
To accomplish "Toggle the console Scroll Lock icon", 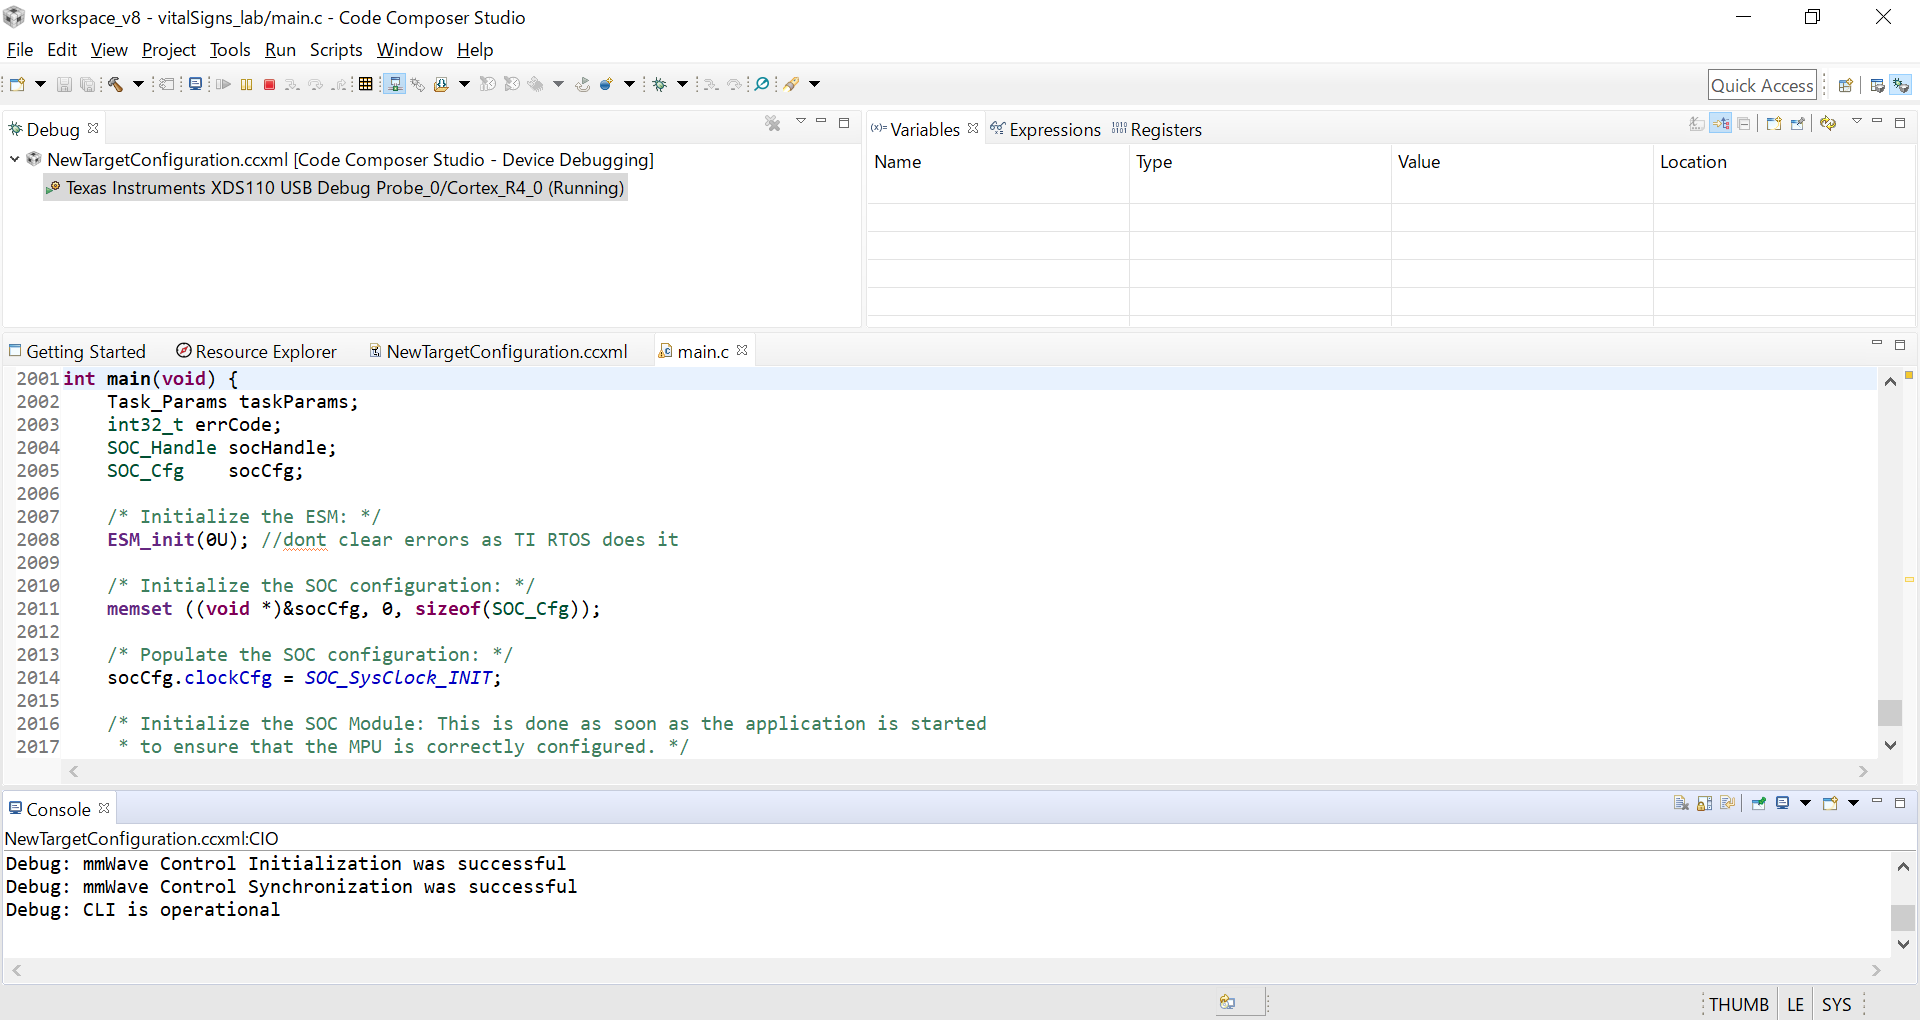I will click(1705, 803).
